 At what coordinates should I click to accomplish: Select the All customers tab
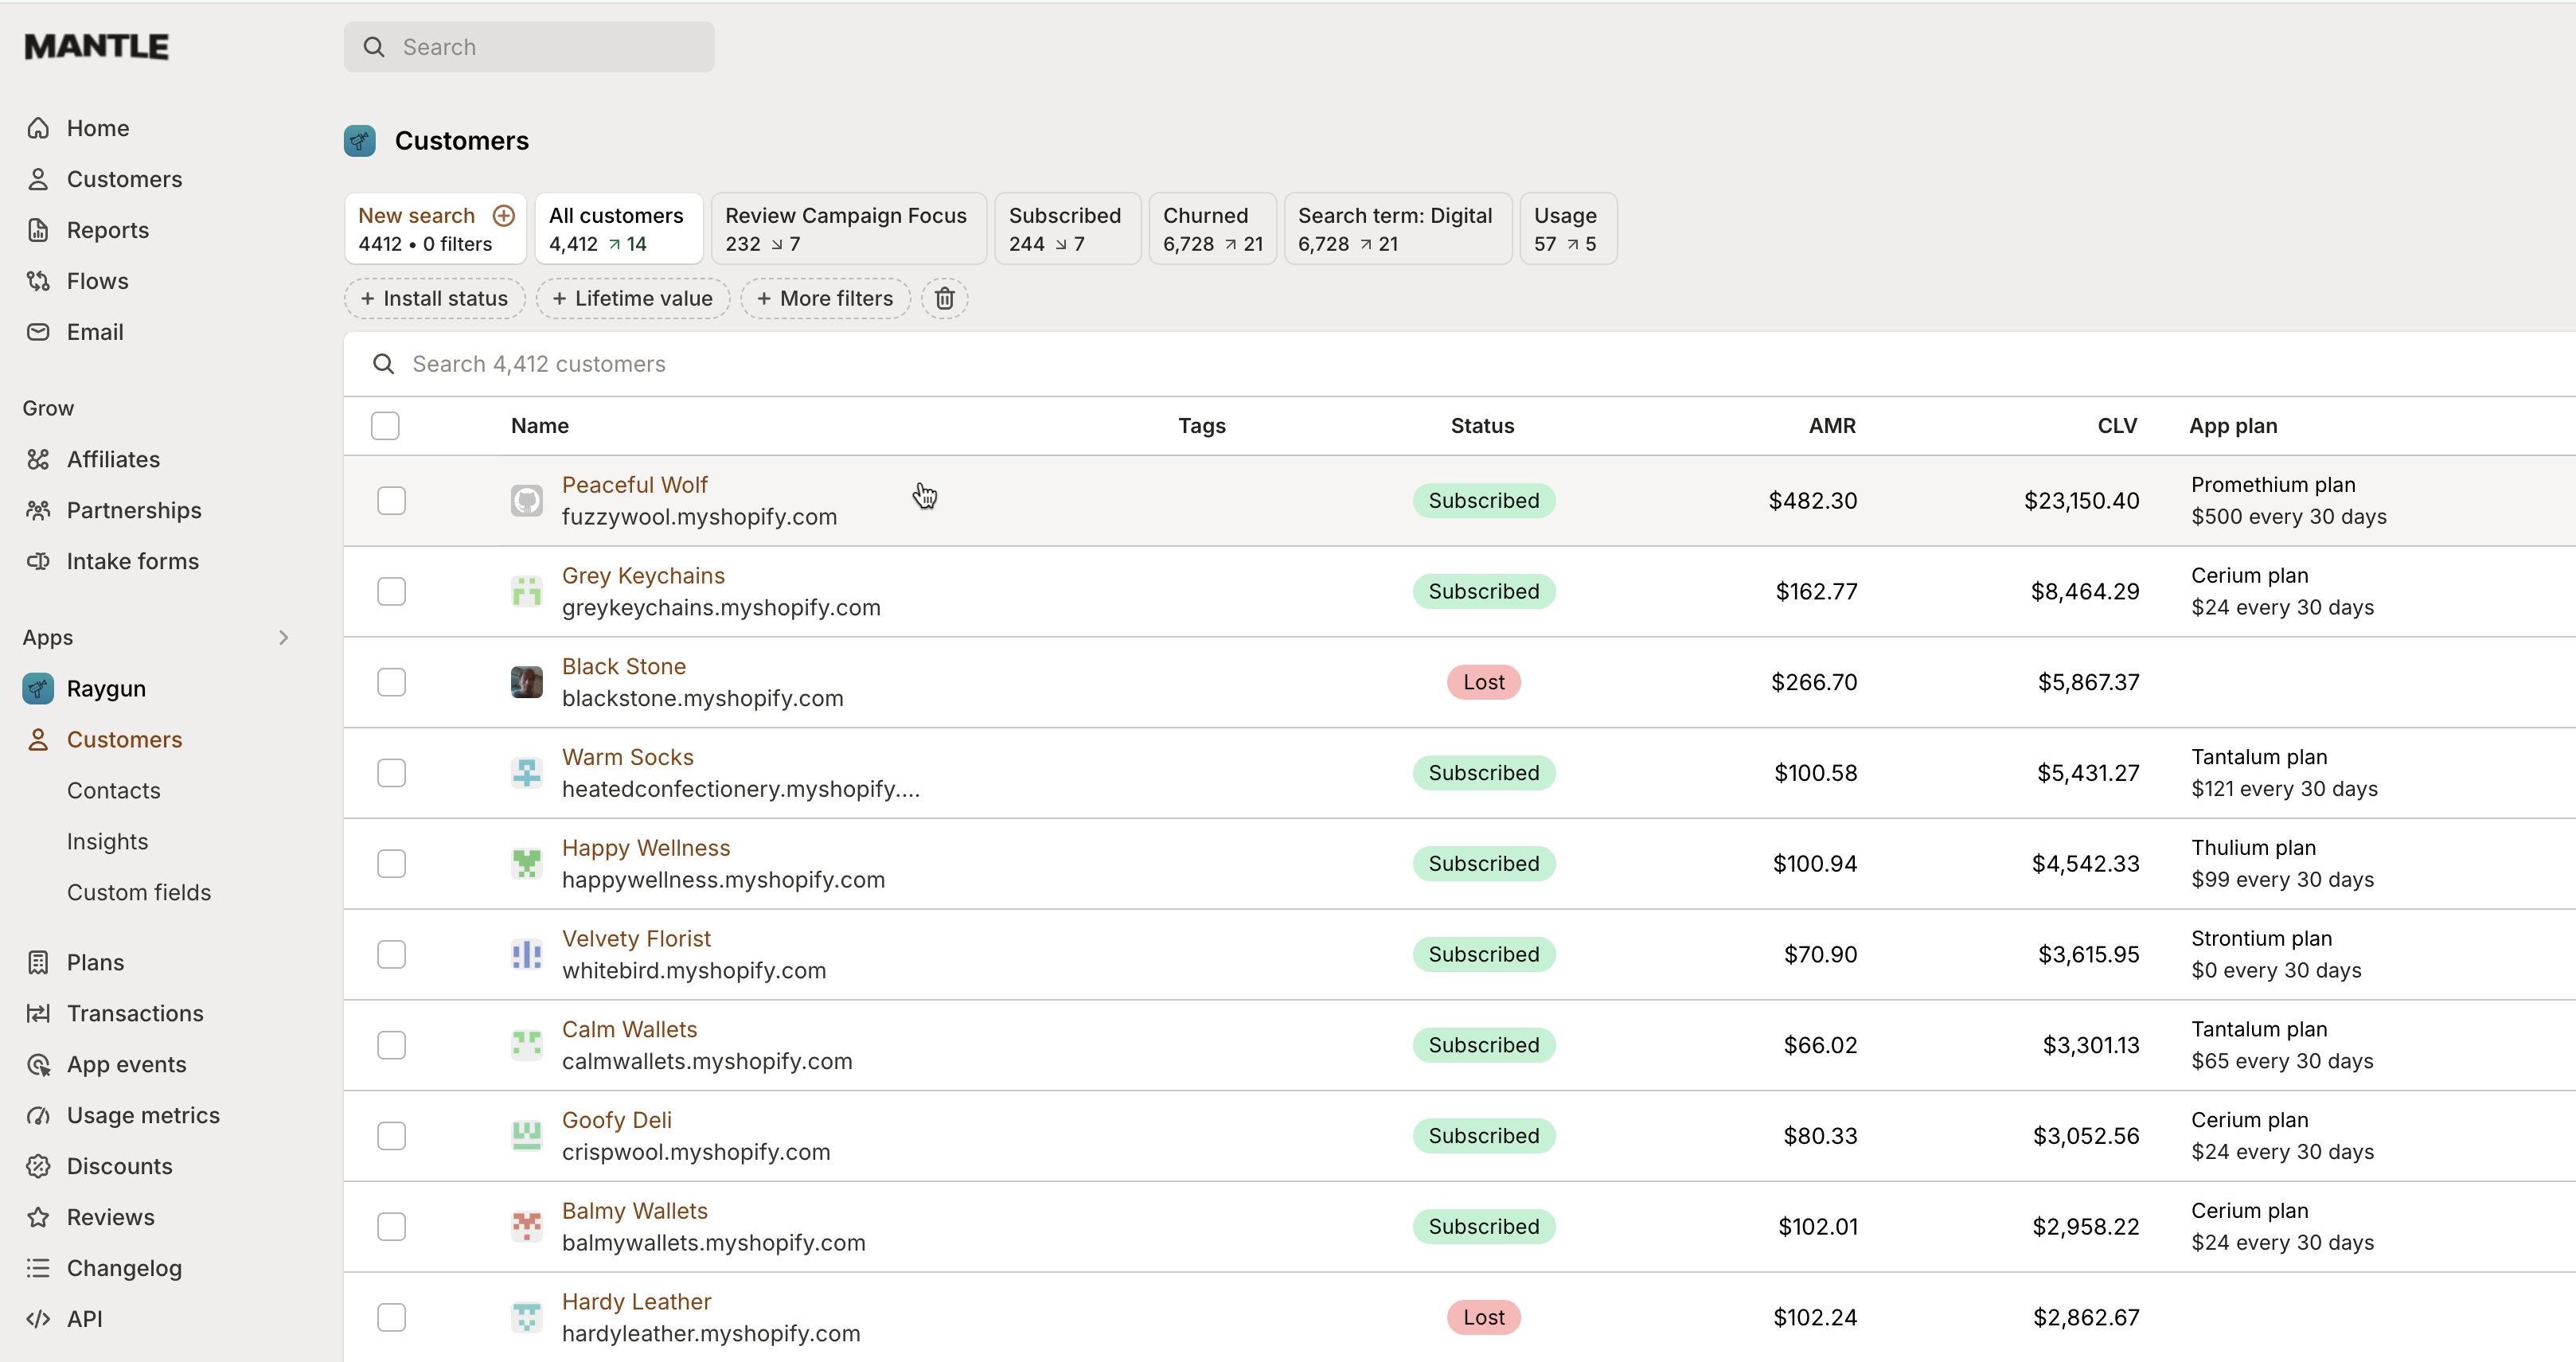618,228
